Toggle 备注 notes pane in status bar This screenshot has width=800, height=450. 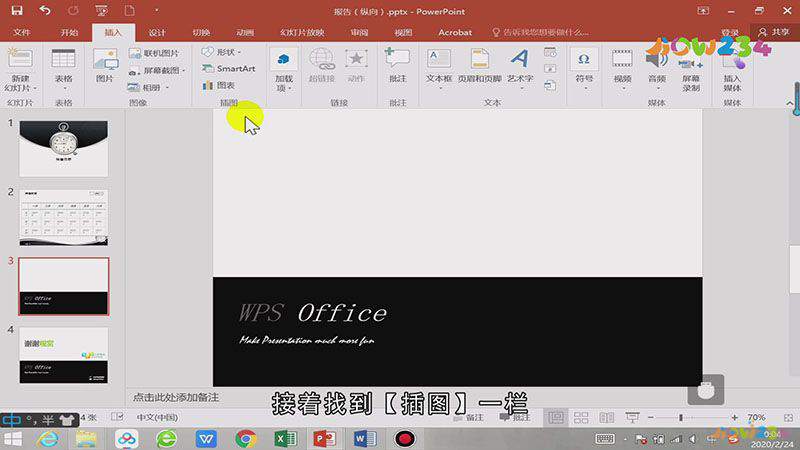pyautogui.click(x=468, y=418)
